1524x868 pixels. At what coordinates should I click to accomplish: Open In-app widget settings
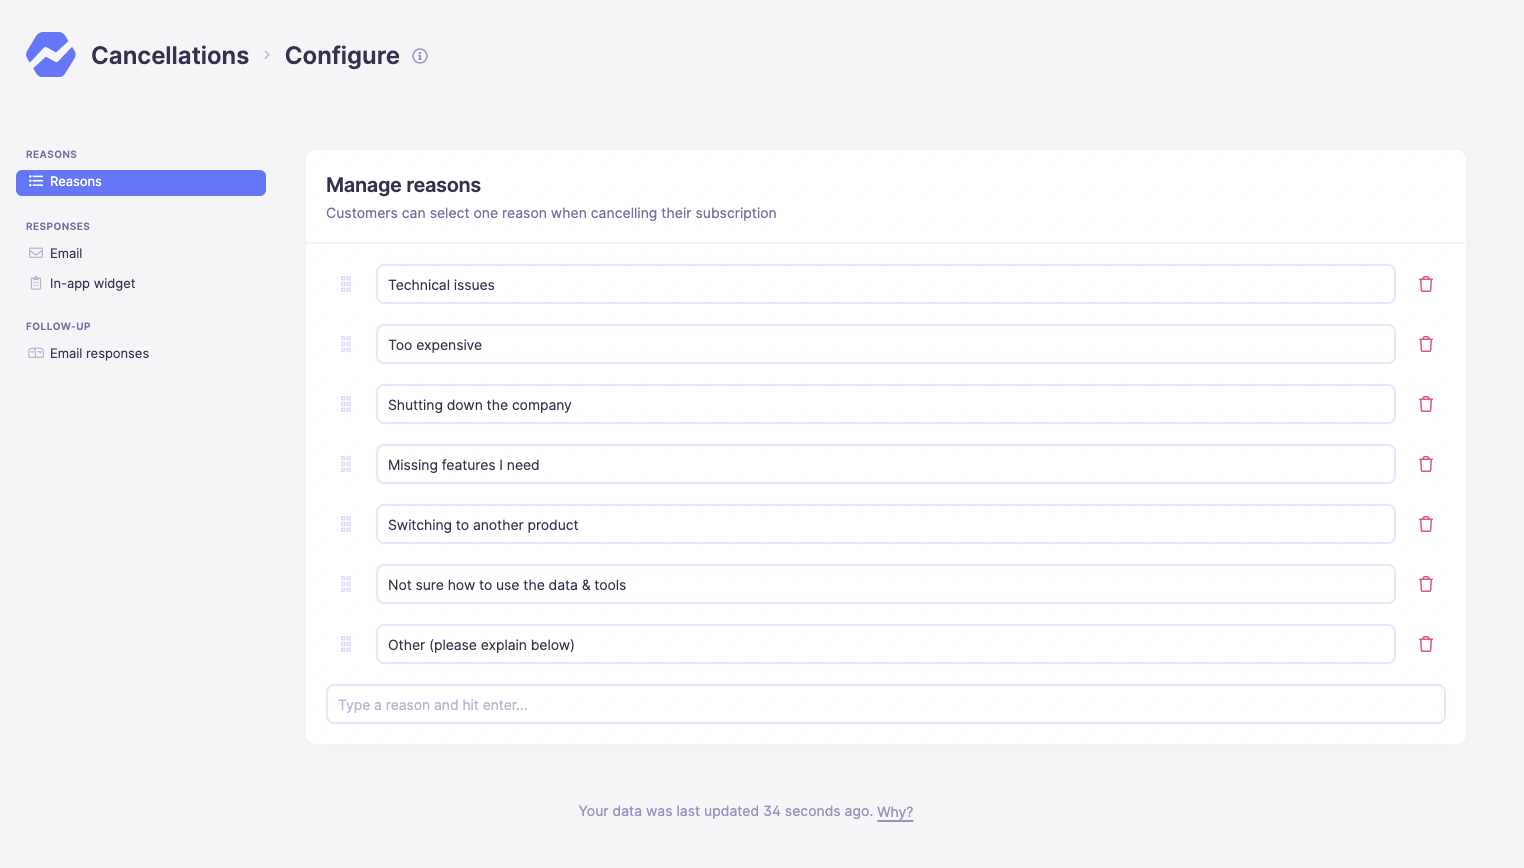point(92,283)
